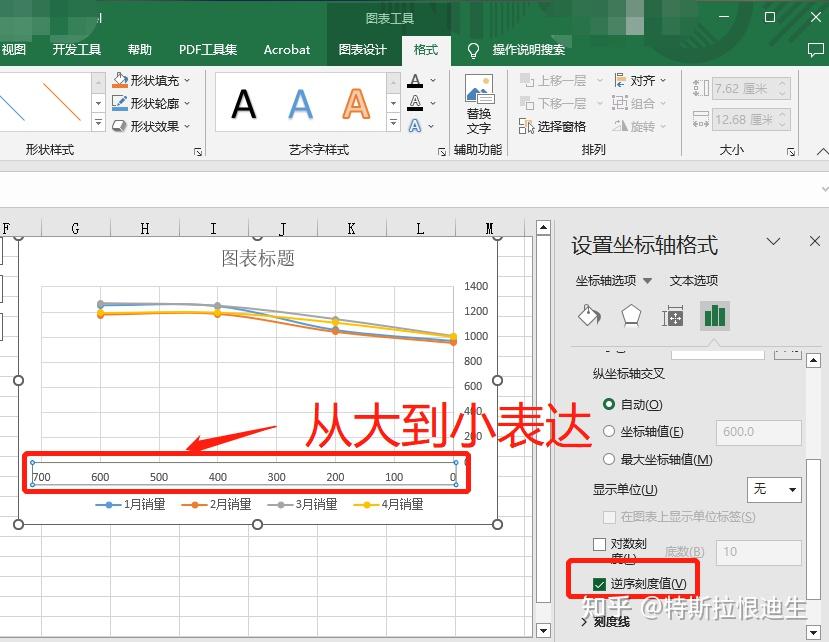Click the lightbulb 操作说明搜索 icon
Screen dimensions: 829x642
point(473,50)
